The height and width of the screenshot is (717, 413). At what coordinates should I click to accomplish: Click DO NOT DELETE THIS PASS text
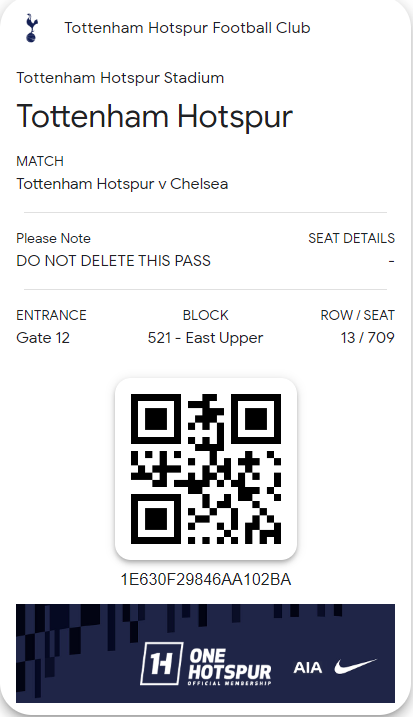(113, 261)
